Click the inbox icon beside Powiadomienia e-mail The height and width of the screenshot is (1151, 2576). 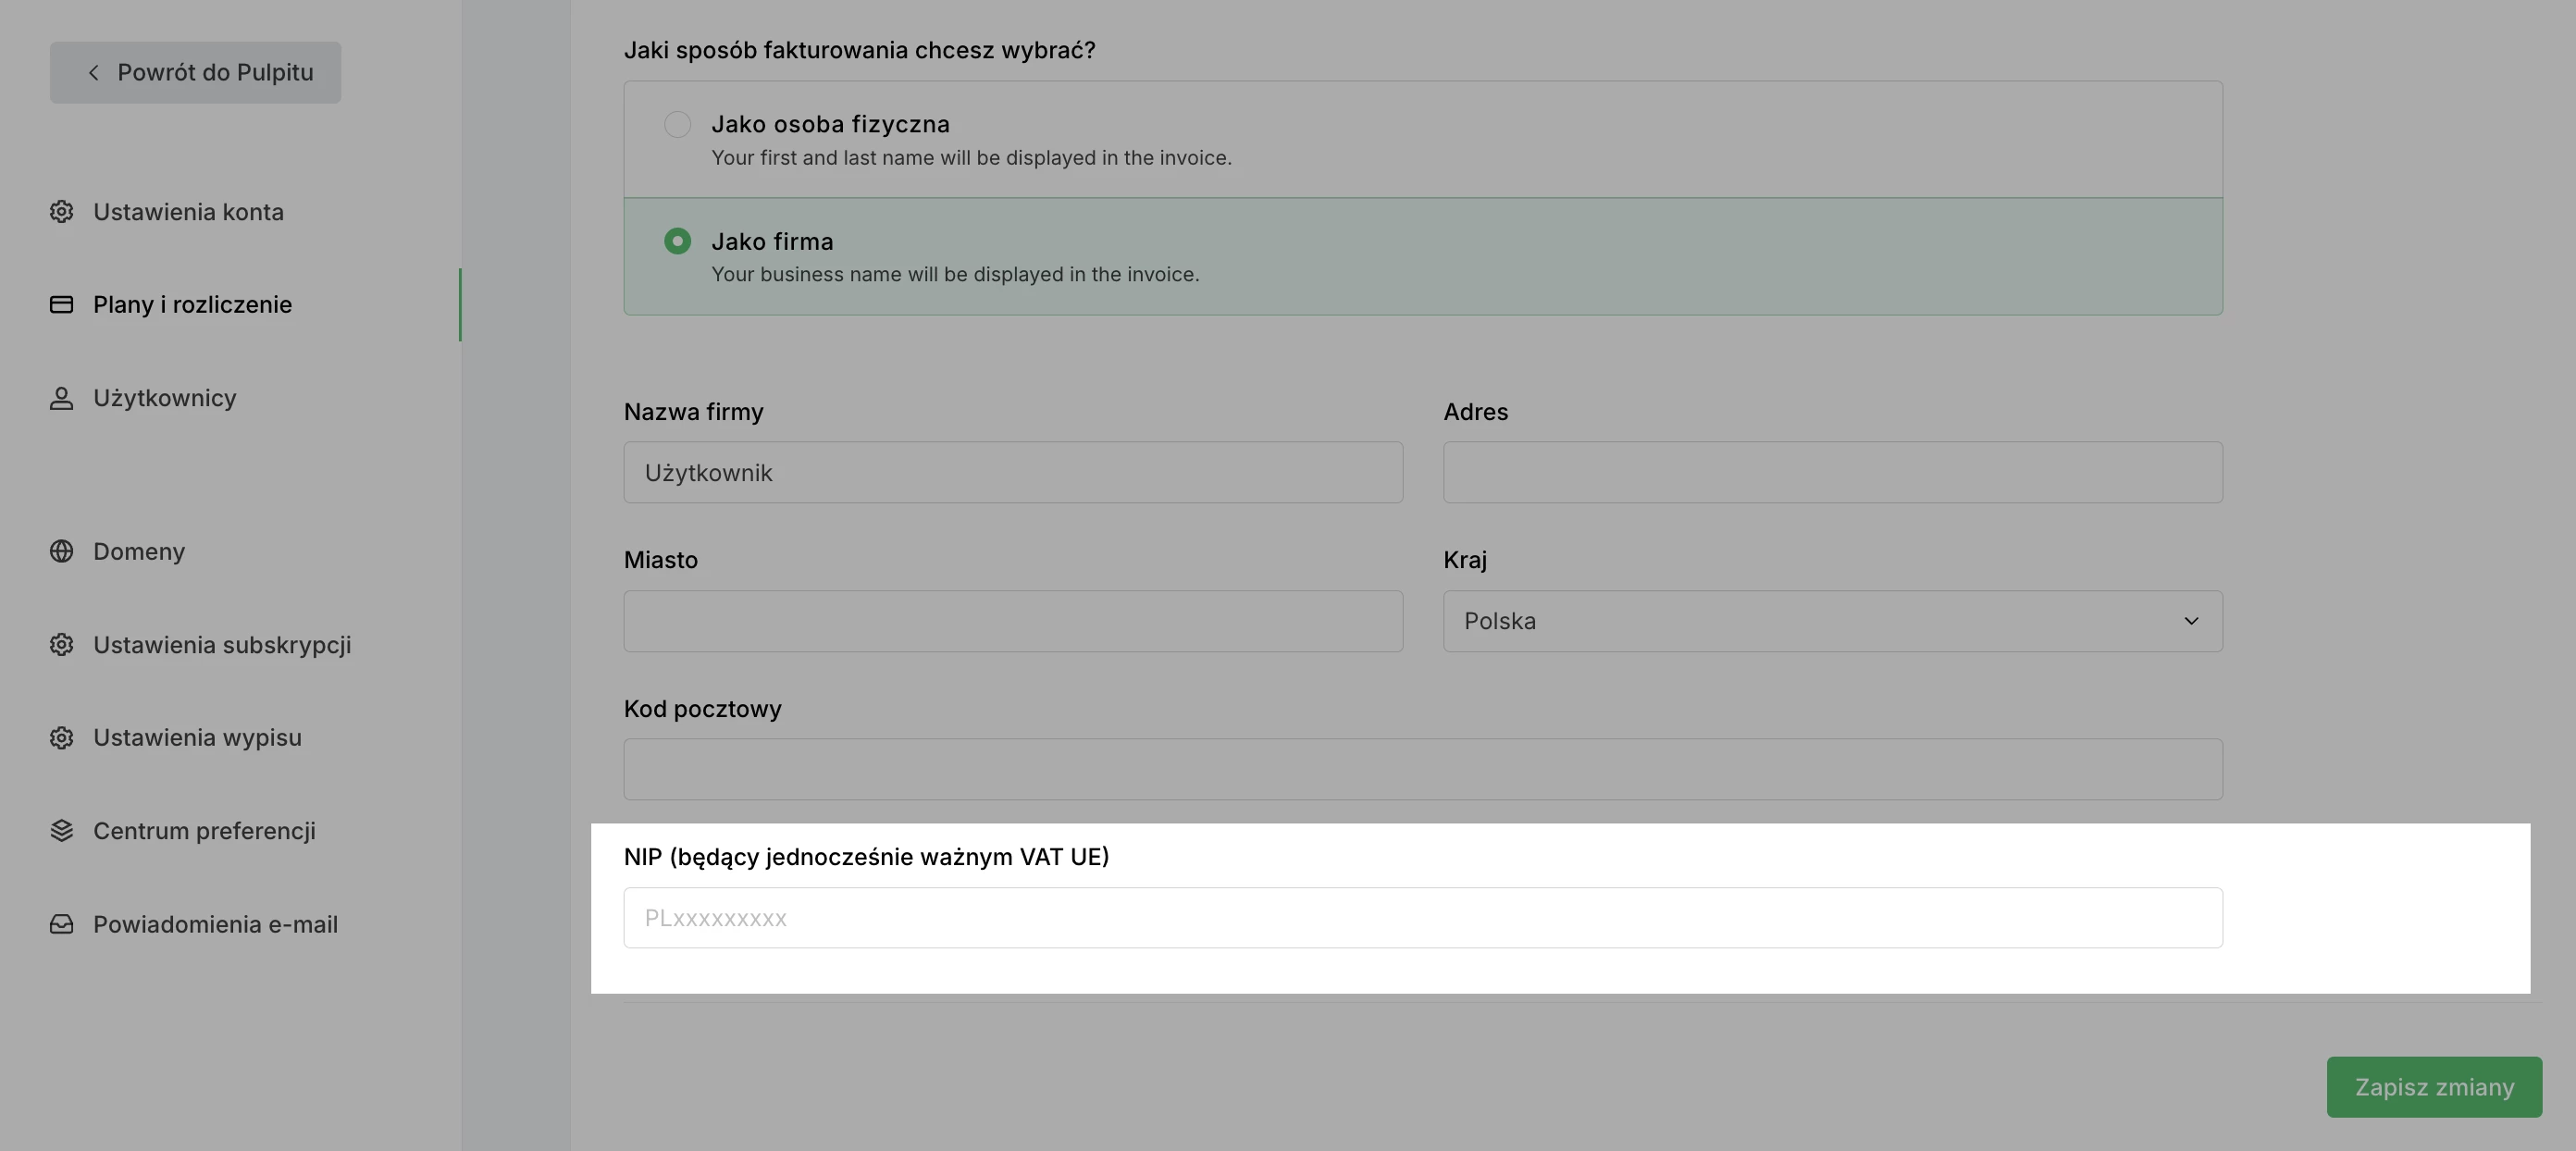62,925
